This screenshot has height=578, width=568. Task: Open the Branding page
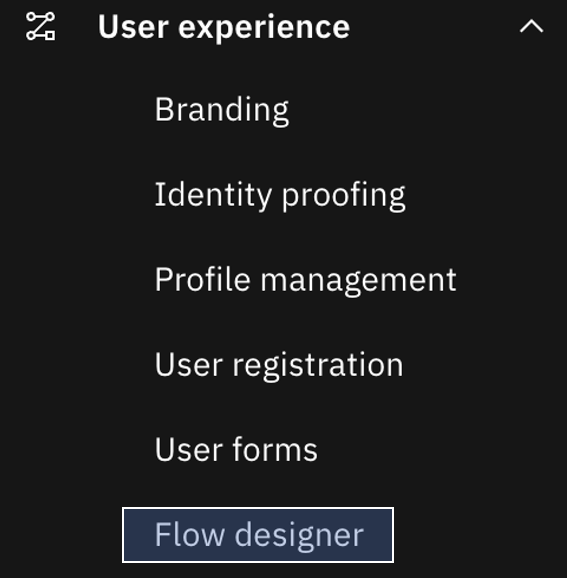pos(222,109)
